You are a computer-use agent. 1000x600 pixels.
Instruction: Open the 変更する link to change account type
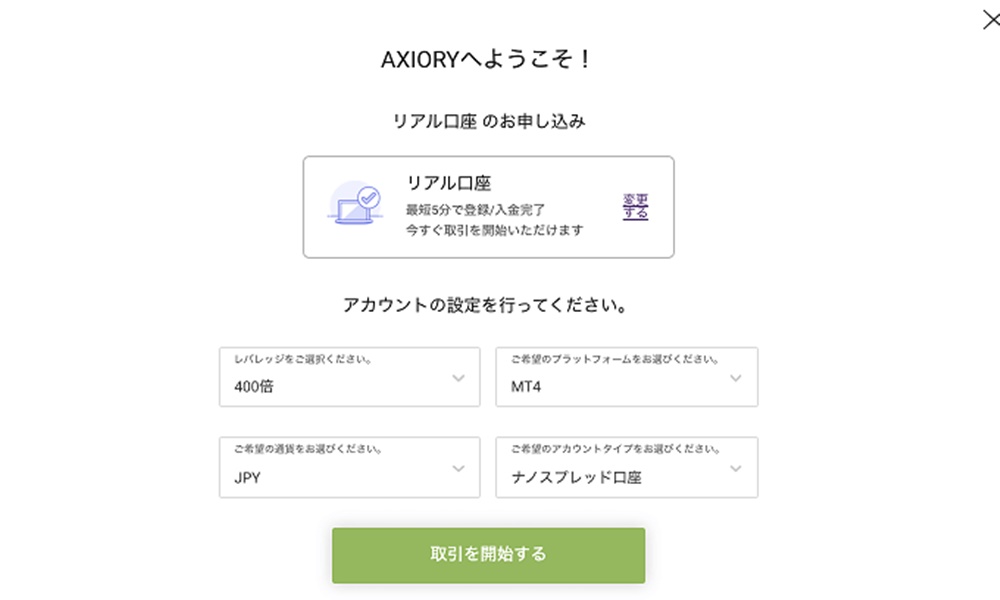click(634, 206)
